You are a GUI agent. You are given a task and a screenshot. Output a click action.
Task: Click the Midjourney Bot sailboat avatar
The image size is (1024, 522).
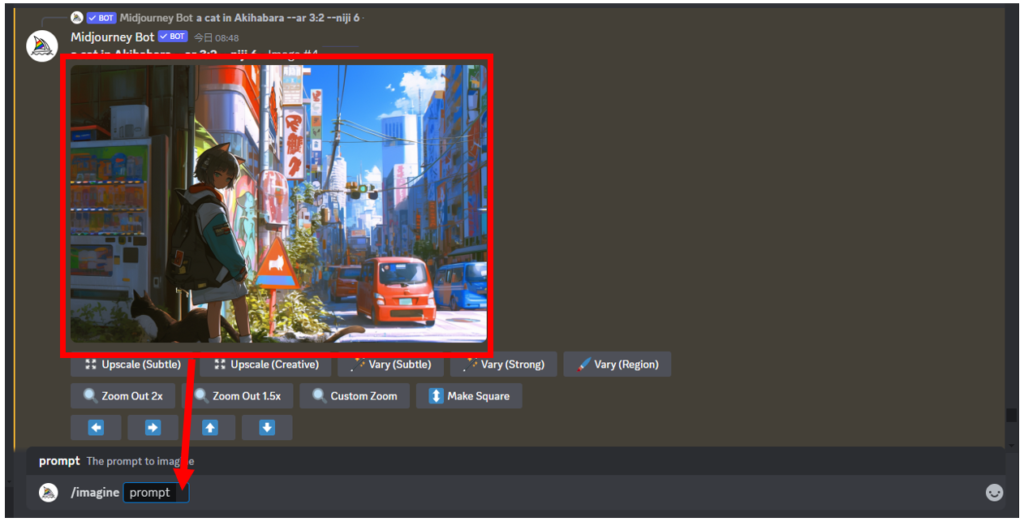coord(42,46)
